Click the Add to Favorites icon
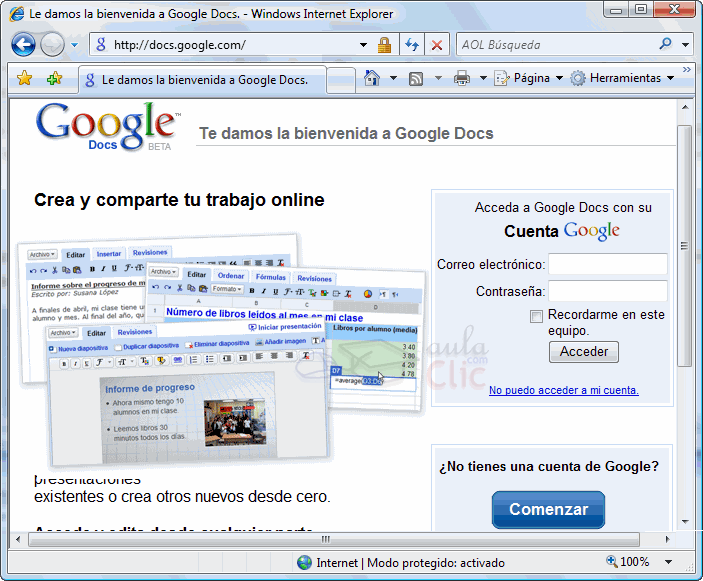The image size is (703, 581). tap(54, 78)
